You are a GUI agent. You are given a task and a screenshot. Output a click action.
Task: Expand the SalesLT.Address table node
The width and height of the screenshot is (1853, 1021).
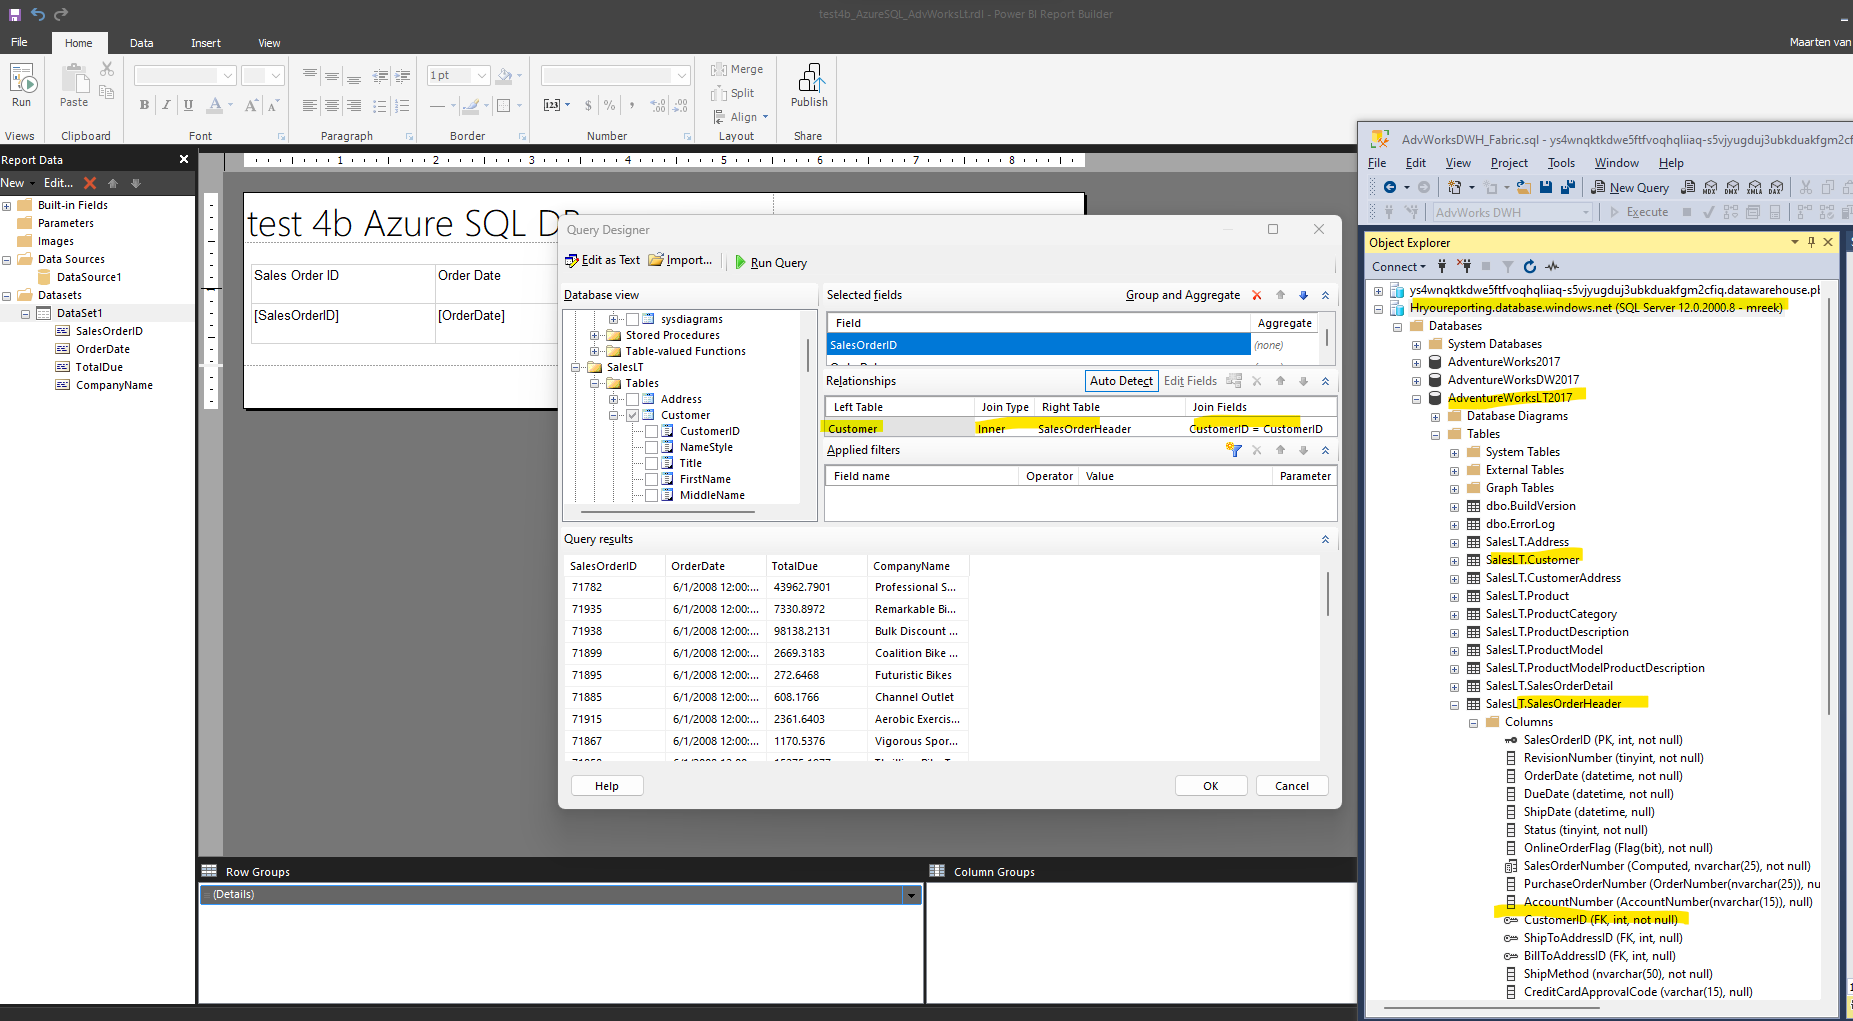(1455, 541)
